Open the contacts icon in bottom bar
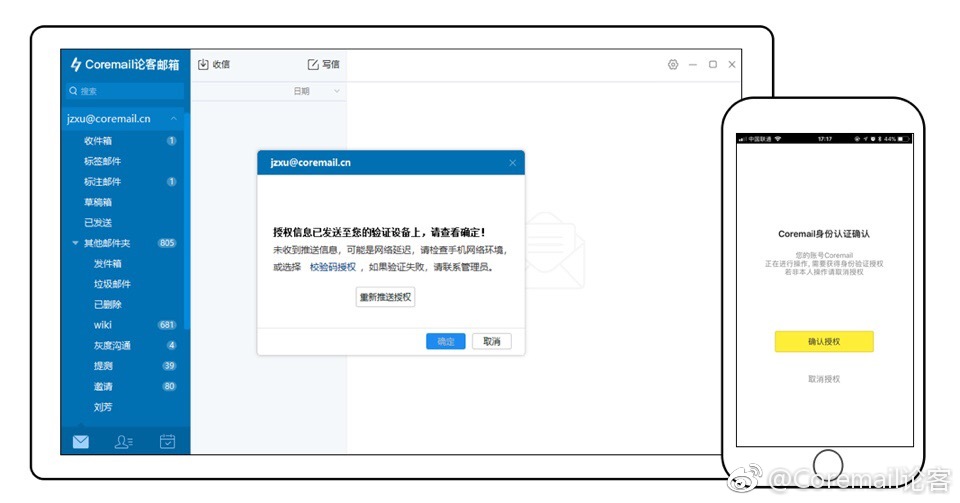Screen dimensions: 960x503 [123, 441]
